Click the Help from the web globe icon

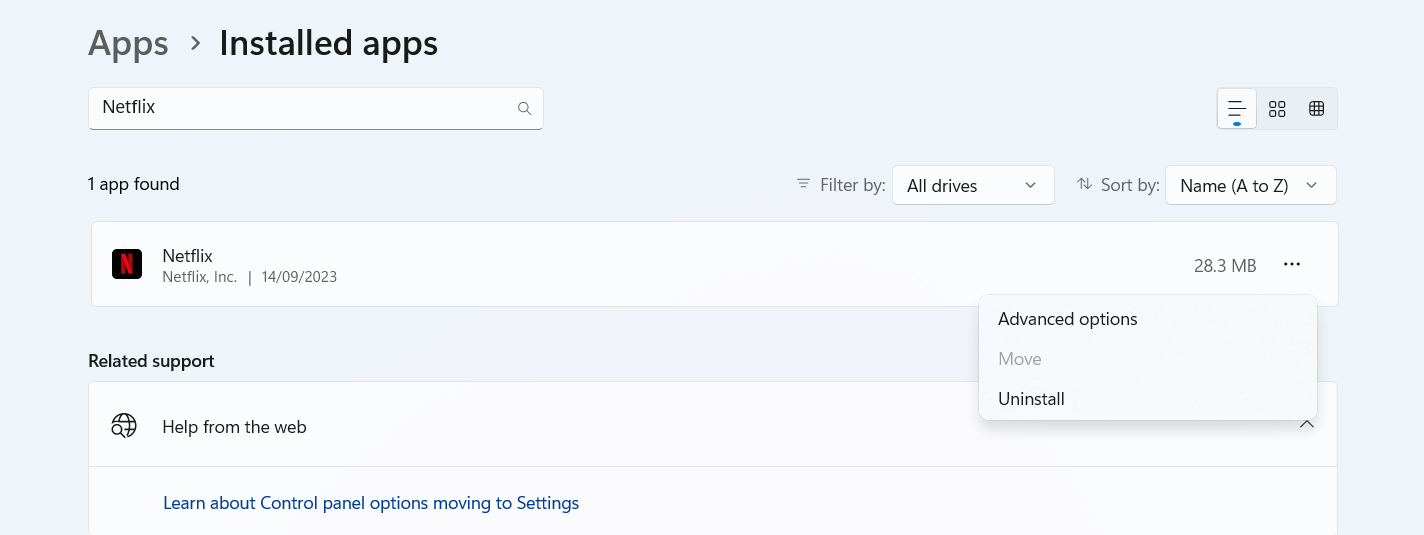[x=124, y=426]
